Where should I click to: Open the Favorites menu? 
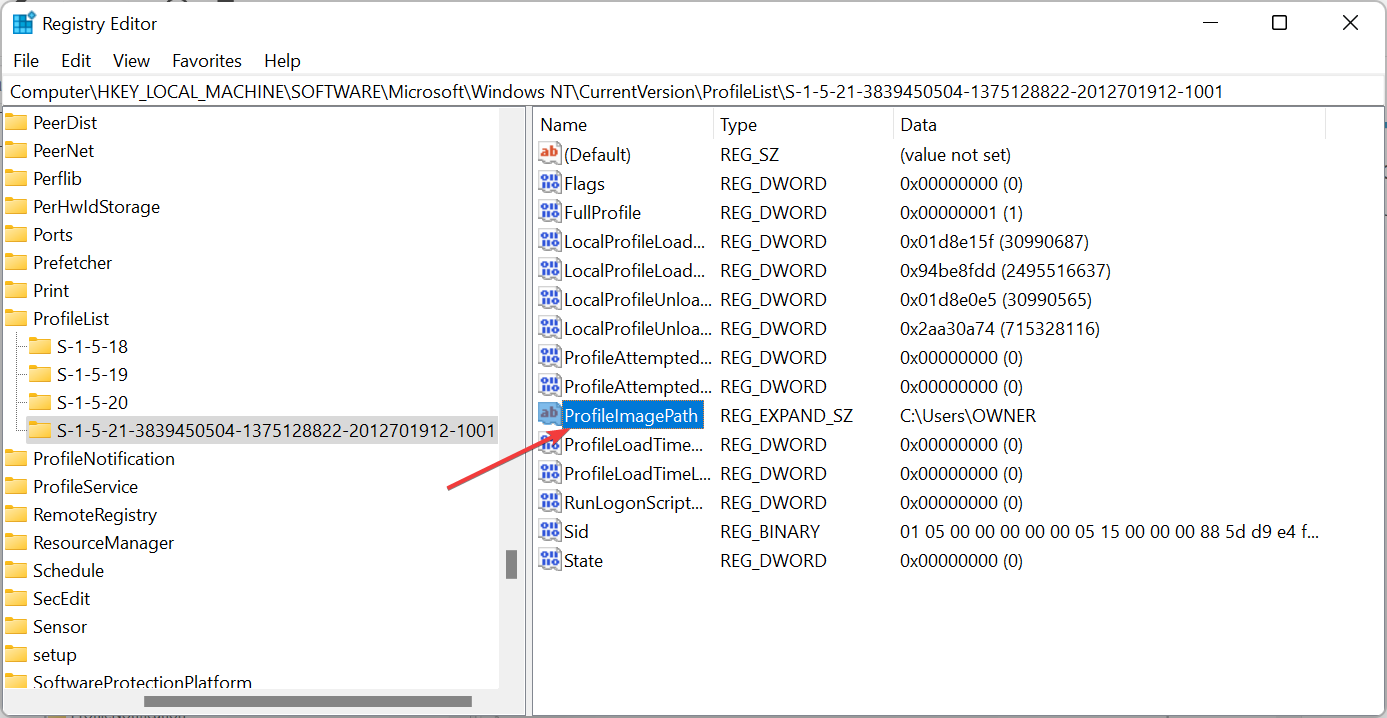[x=207, y=61]
